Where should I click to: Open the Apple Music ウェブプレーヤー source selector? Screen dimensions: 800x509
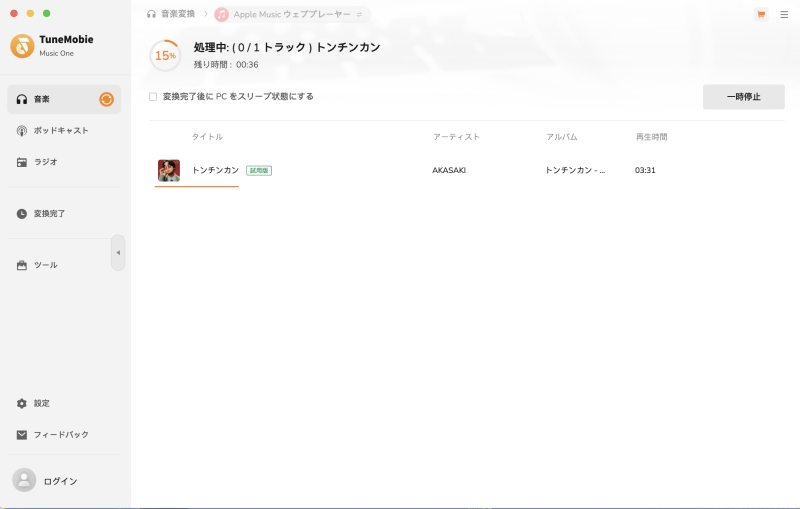pyautogui.click(x=292, y=14)
